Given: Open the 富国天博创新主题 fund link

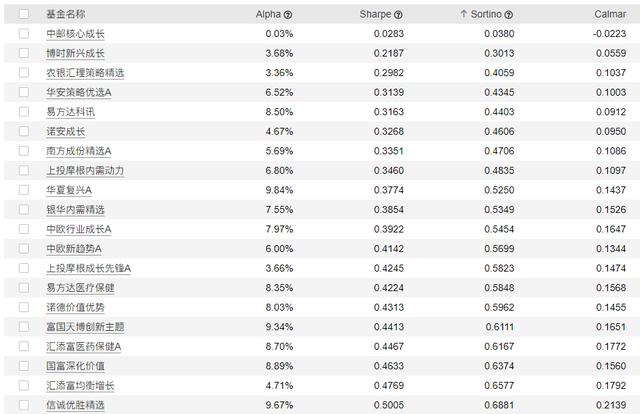Looking at the screenshot, I should 85,327.
